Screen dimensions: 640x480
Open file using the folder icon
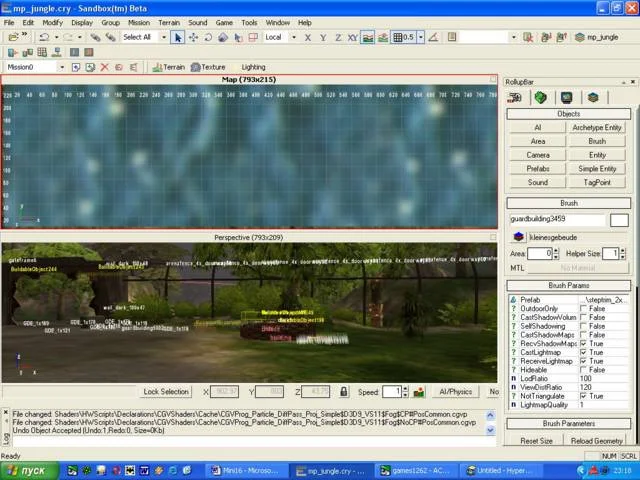(13, 37)
